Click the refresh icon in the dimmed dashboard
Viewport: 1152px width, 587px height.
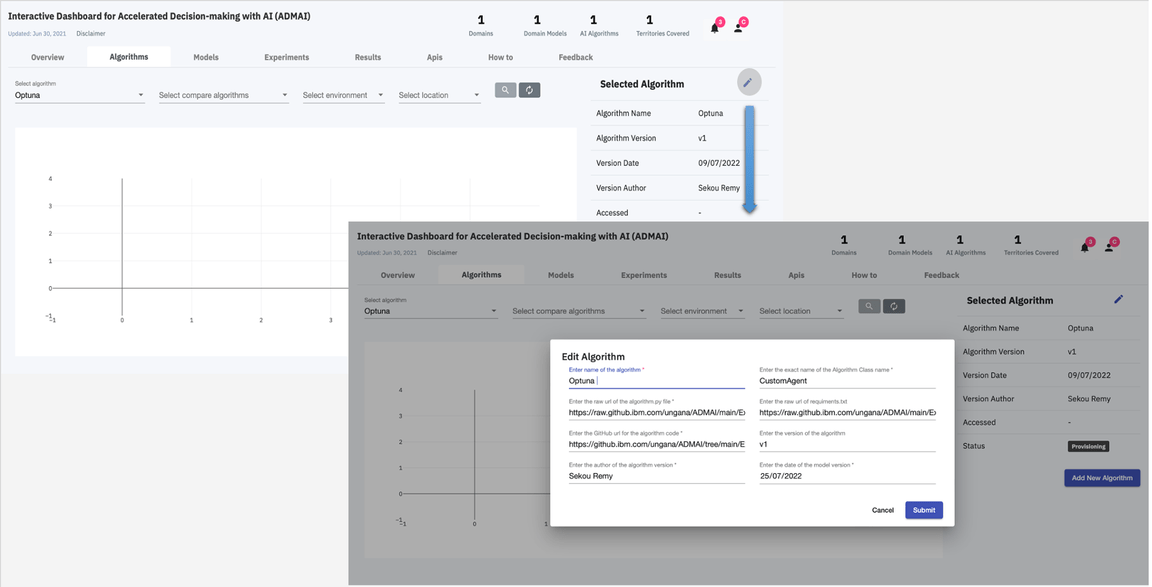(x=894, y=306)
